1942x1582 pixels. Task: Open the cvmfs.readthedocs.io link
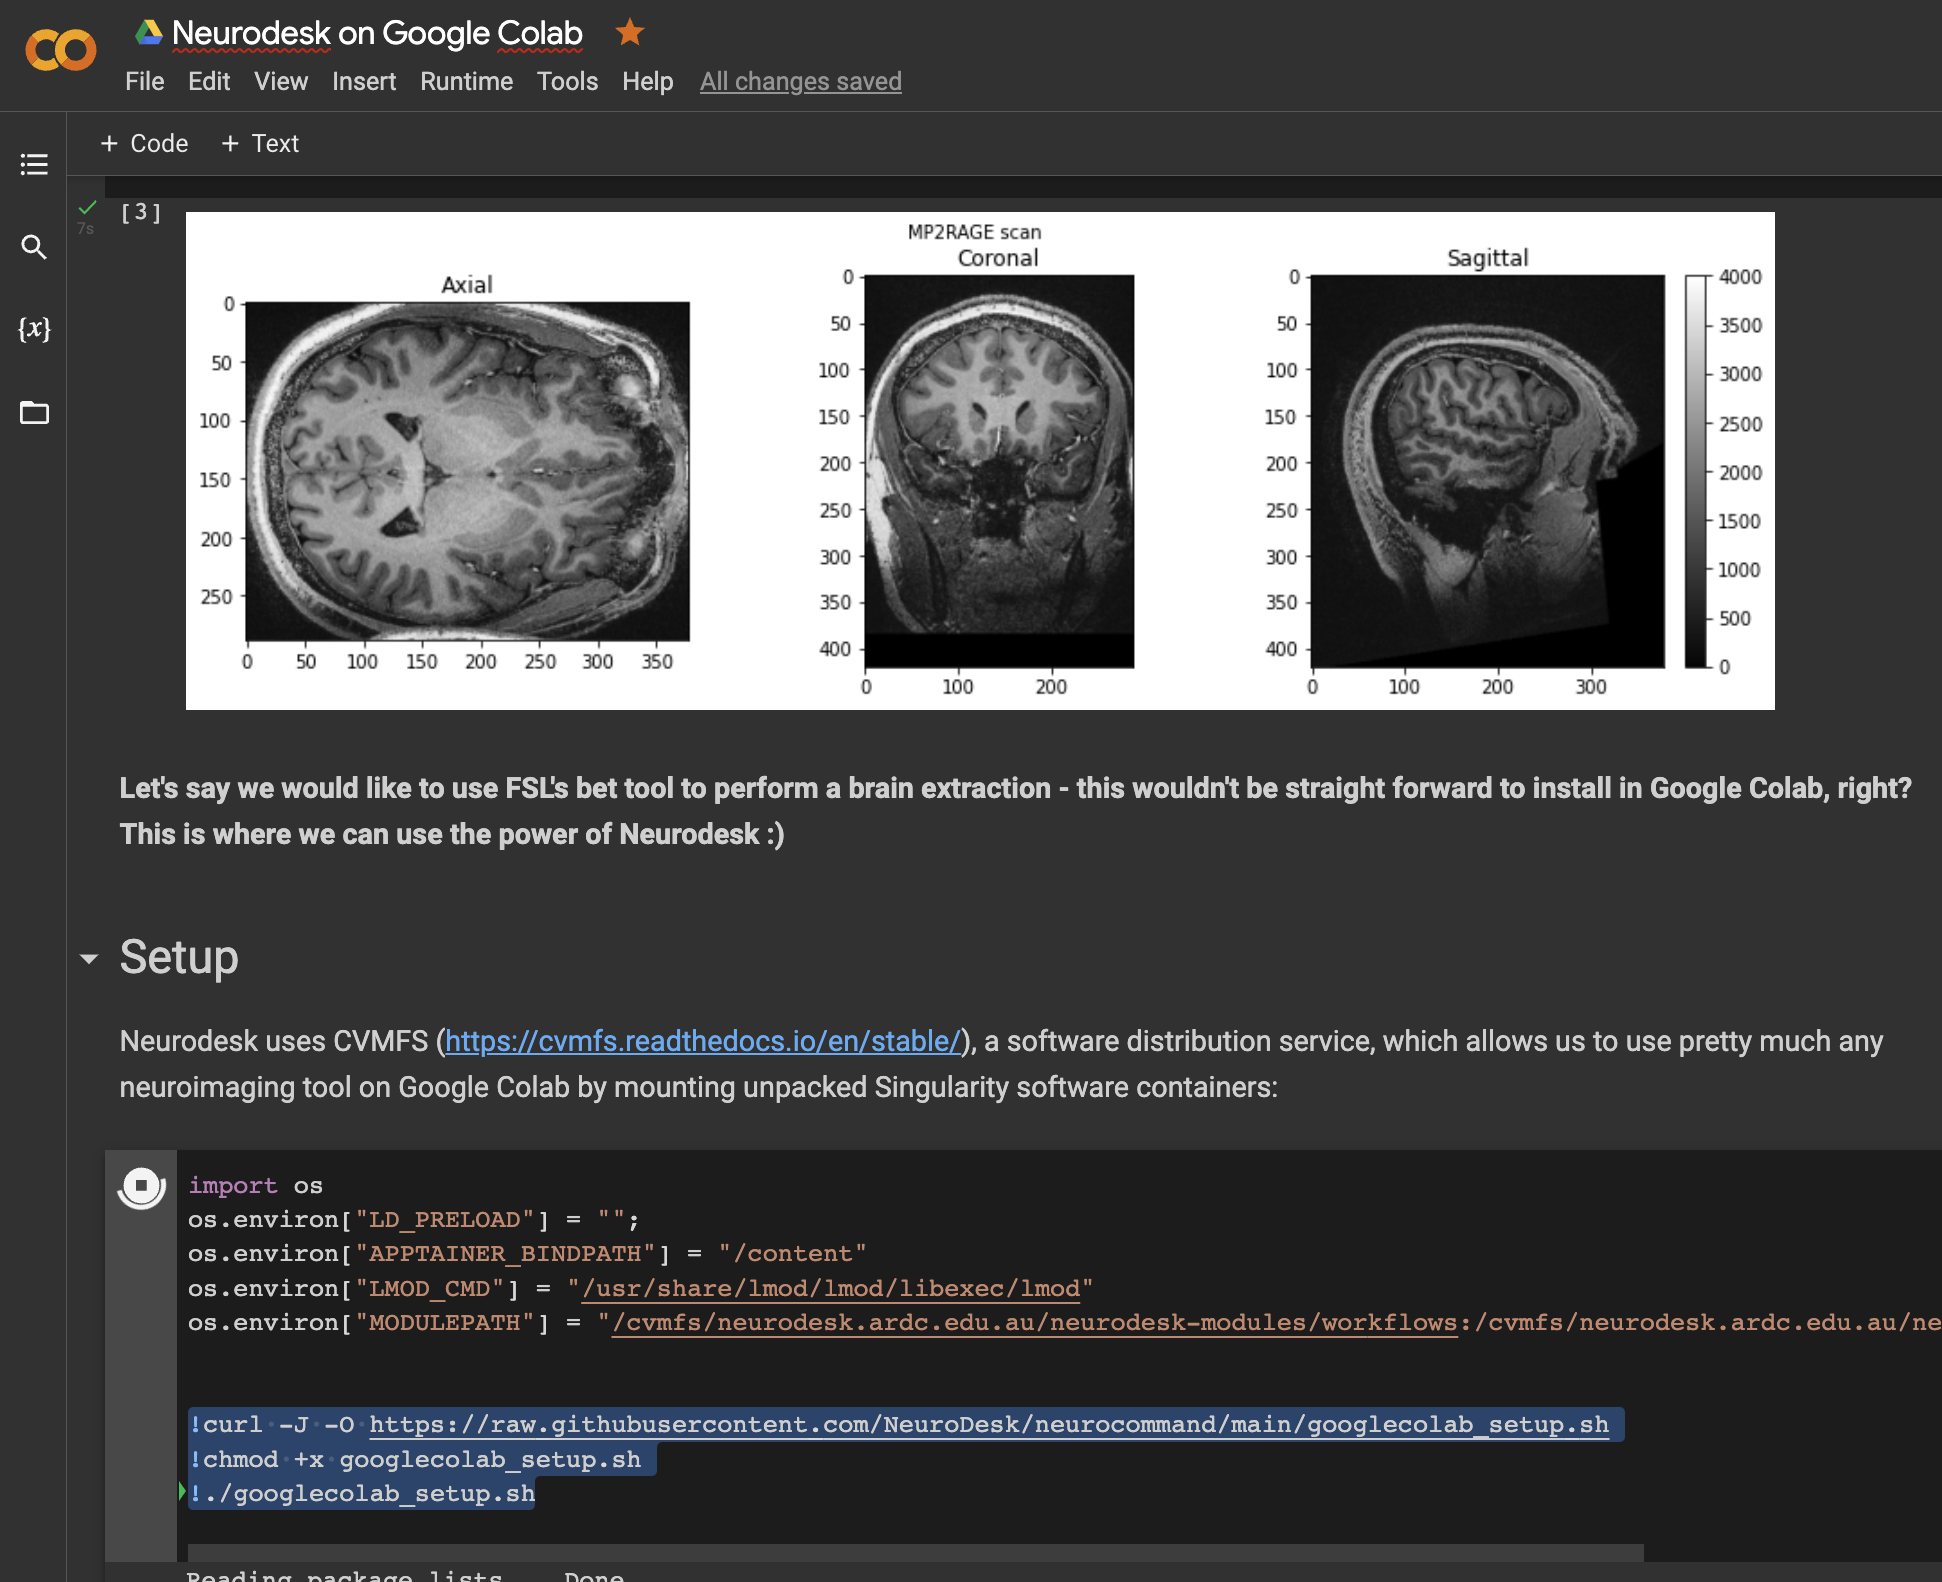tap(703, 1041)
